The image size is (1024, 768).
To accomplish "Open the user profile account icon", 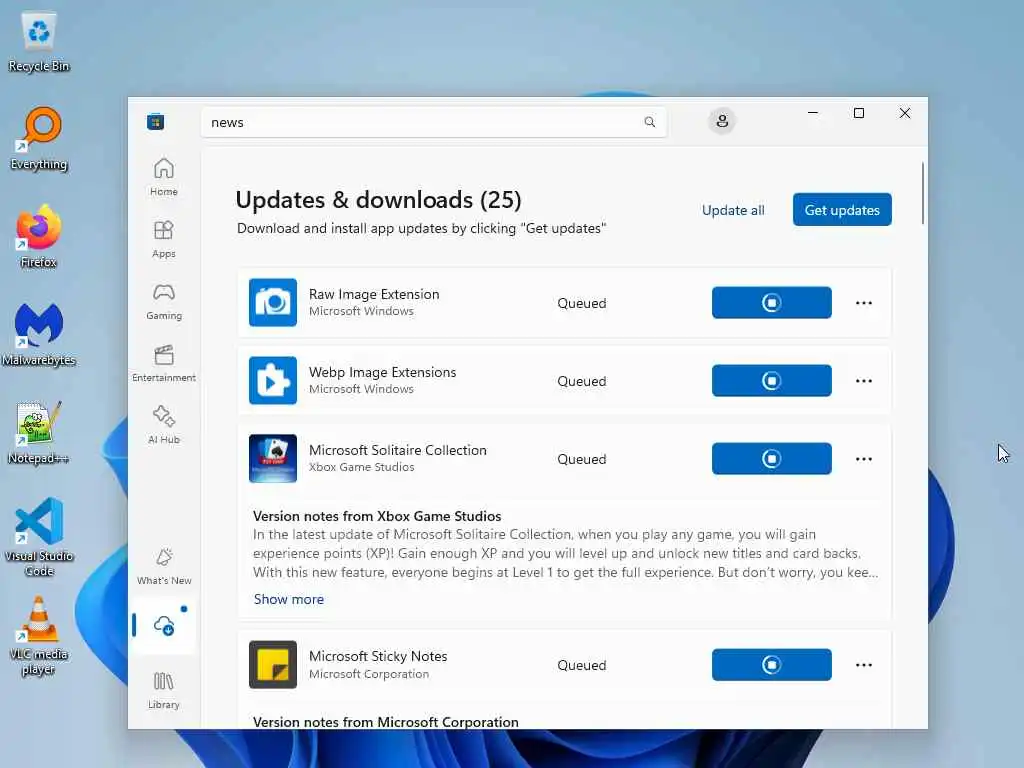I will coord(722,121).
